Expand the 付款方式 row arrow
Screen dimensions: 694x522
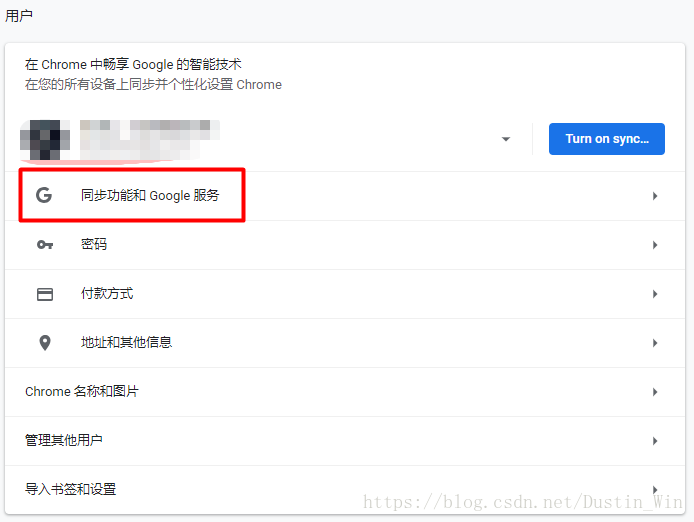(x=655, y=294)
